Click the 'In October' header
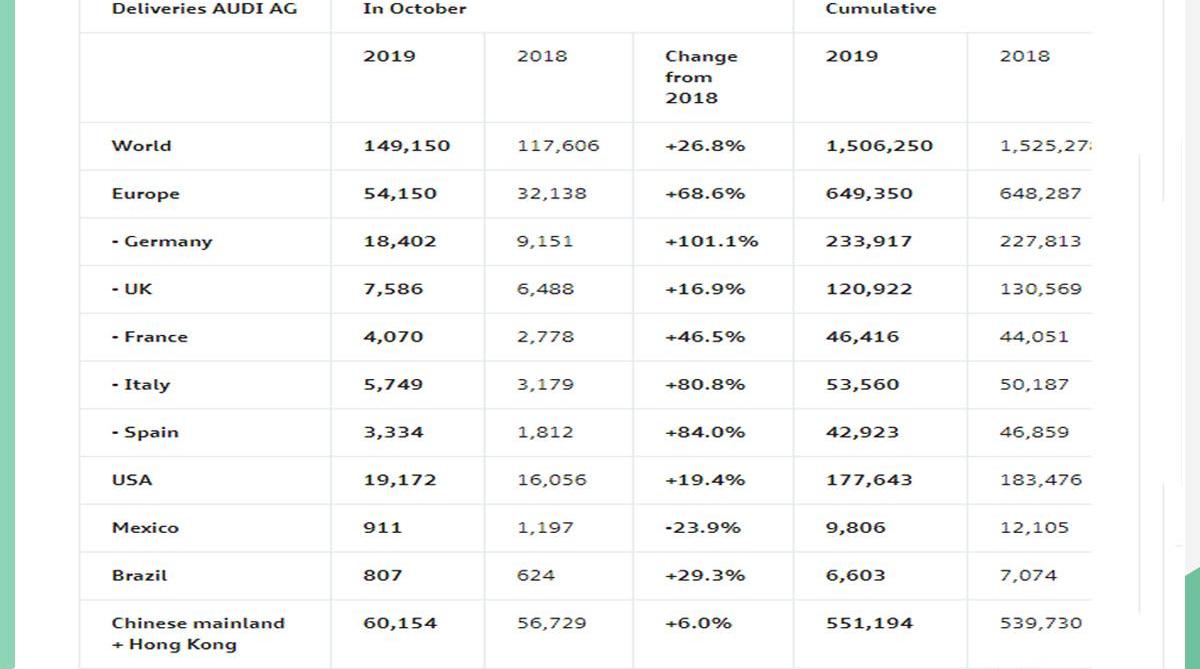The height and width of the screenshot is (669, 1200). [x=414, y=9]
